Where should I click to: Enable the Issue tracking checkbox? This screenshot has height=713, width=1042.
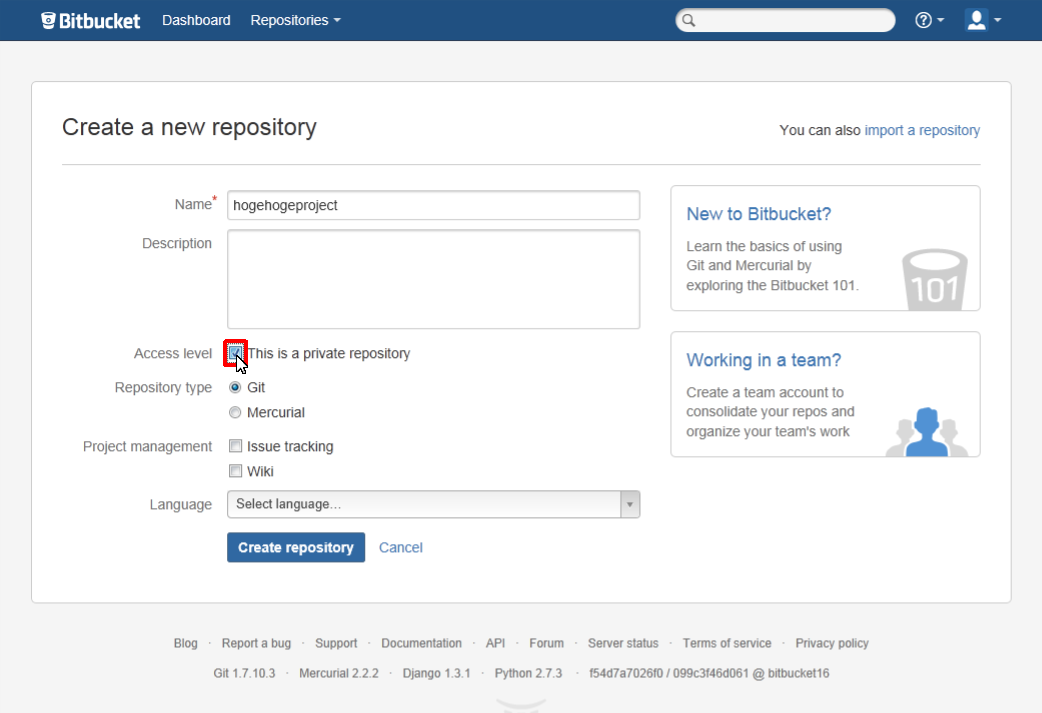[235, 446]
